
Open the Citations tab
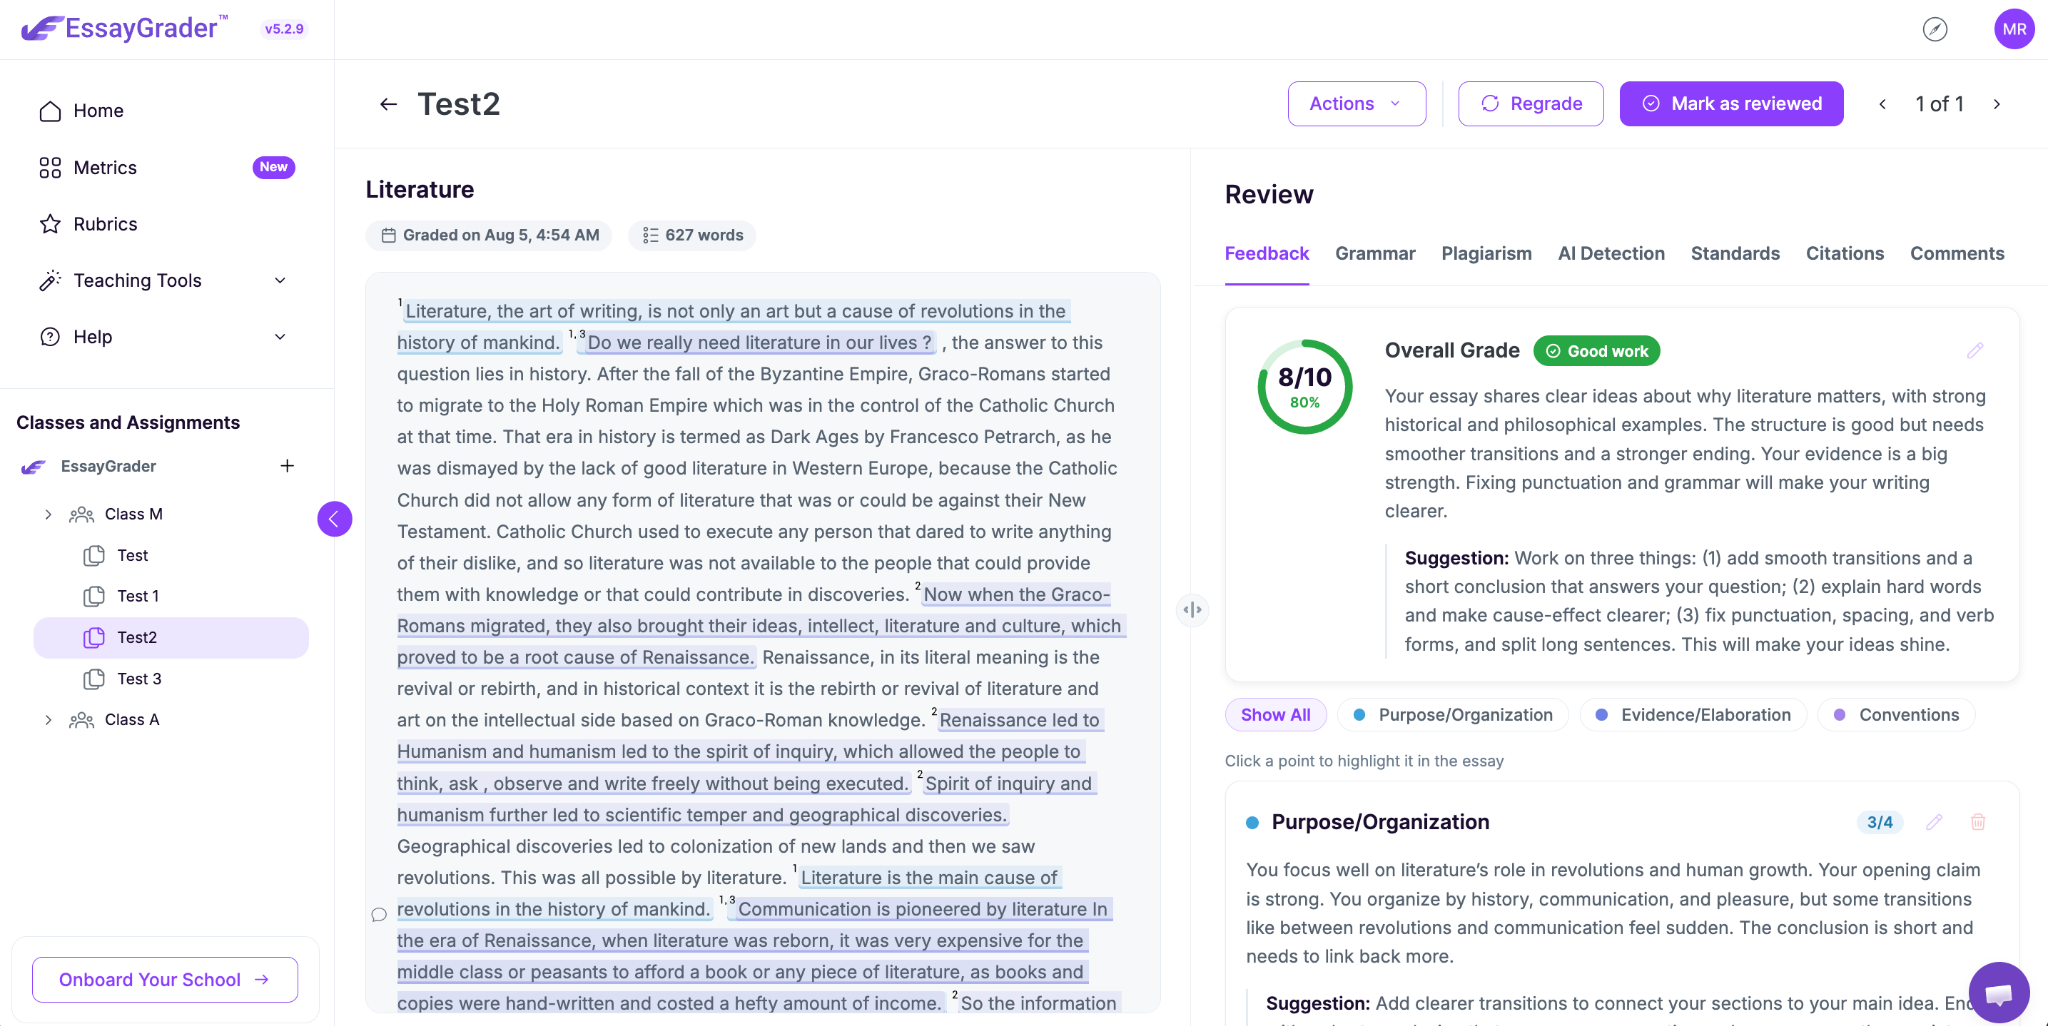[x=1845, y=254]
